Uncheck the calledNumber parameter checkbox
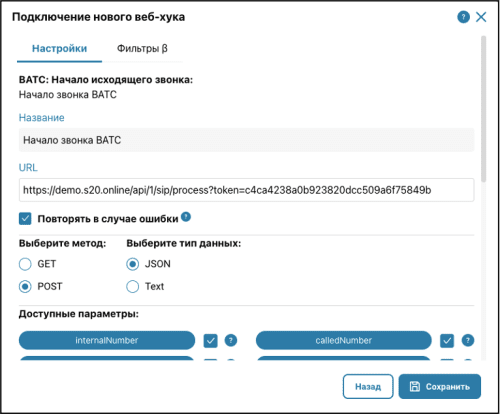Screen dimensions: 500x414 pos(447,341)
